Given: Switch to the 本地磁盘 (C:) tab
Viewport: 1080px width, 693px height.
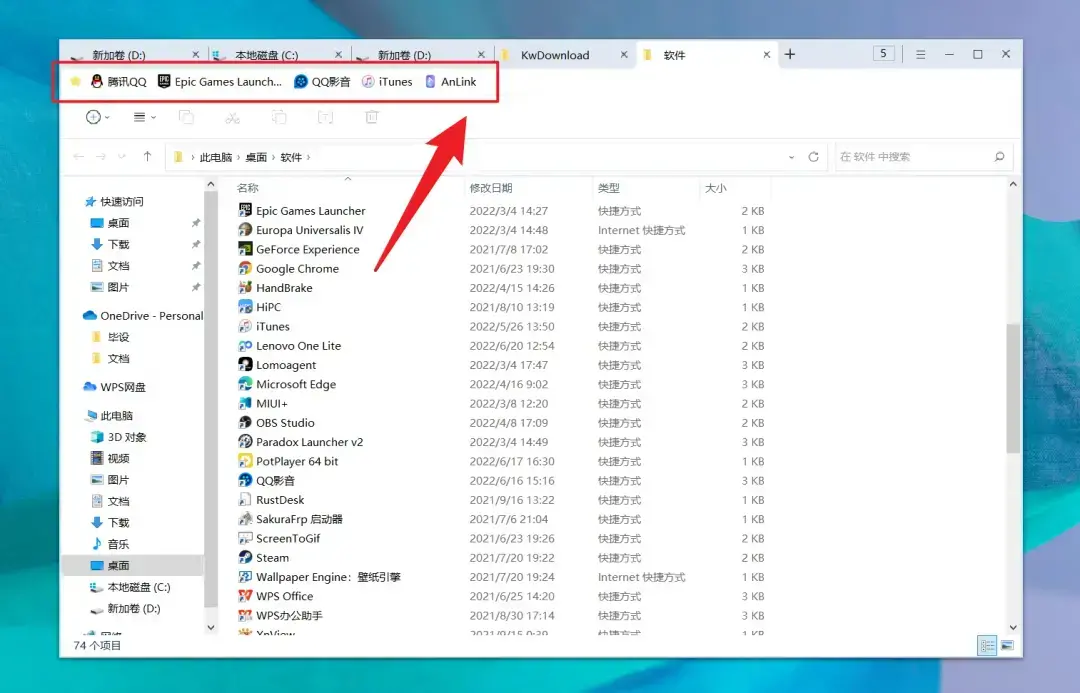Looking at the screenshot, I should [x=266, y=55].
